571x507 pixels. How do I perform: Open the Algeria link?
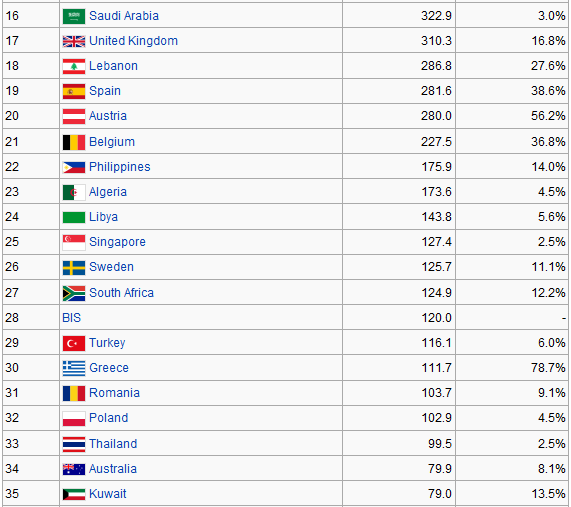click(x=108, y=192)
